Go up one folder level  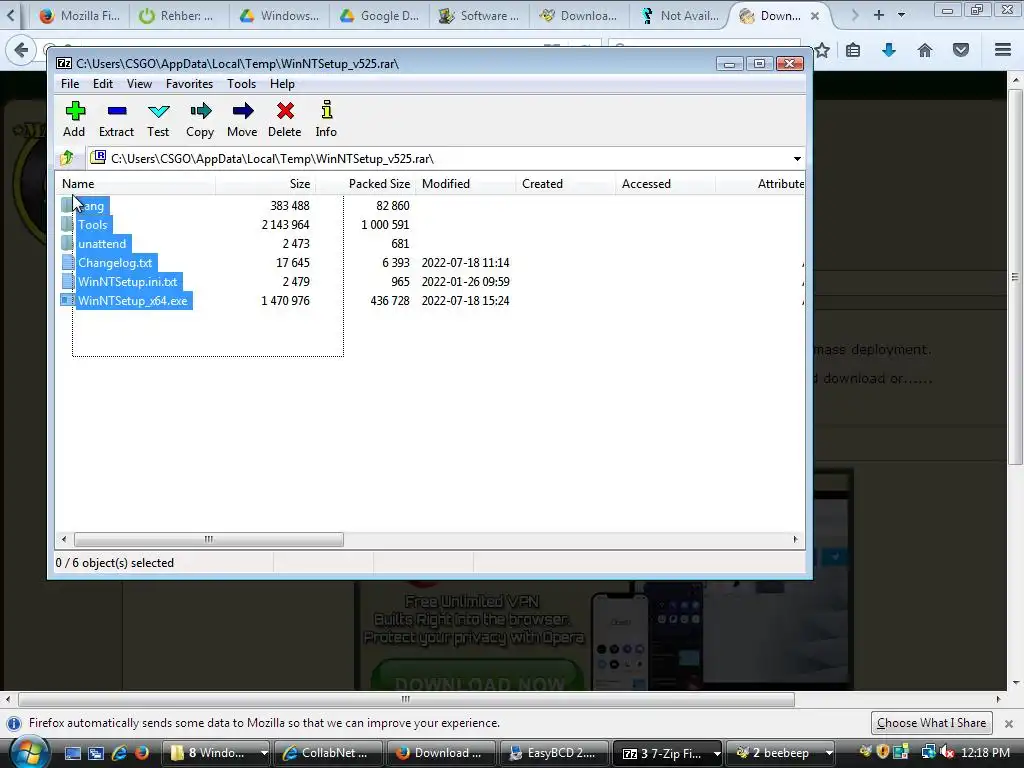(x=67, y=158)
